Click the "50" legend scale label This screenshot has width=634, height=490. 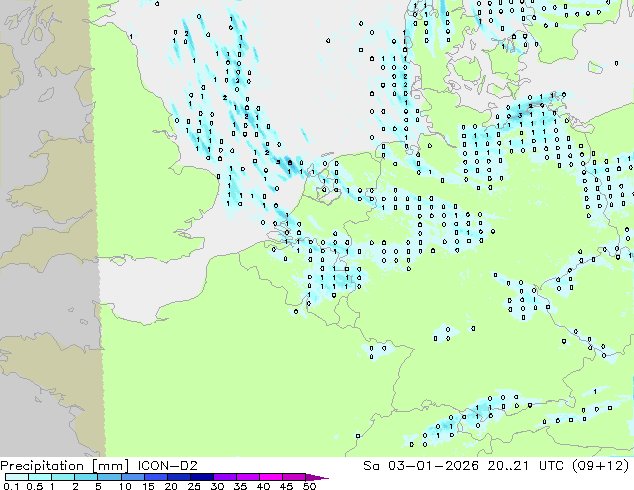309,486
